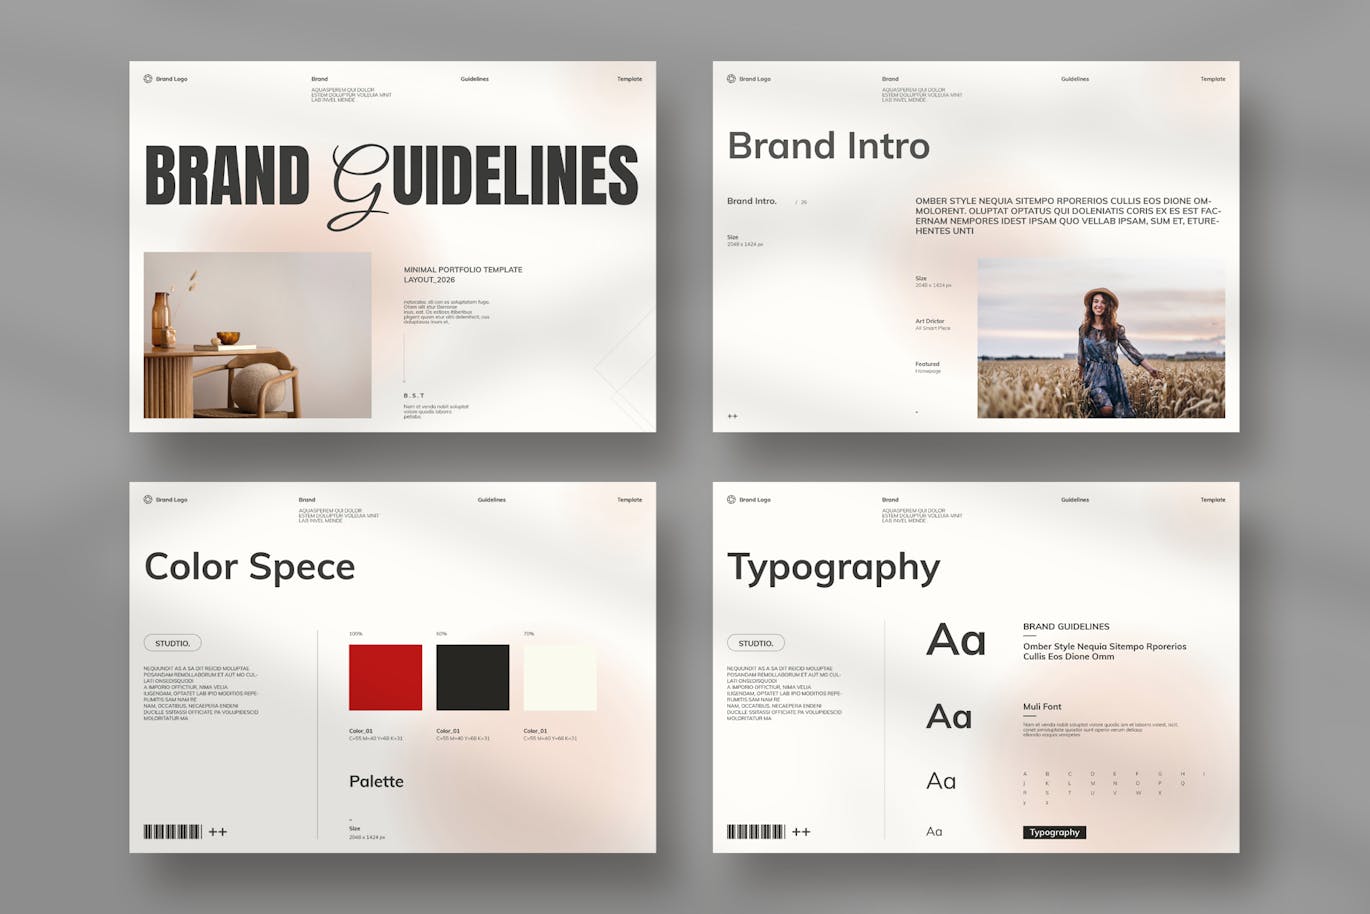Click the STUDIO. pill on the Typography slide
Screen dimensions: 1370x914
pos(755,643)
